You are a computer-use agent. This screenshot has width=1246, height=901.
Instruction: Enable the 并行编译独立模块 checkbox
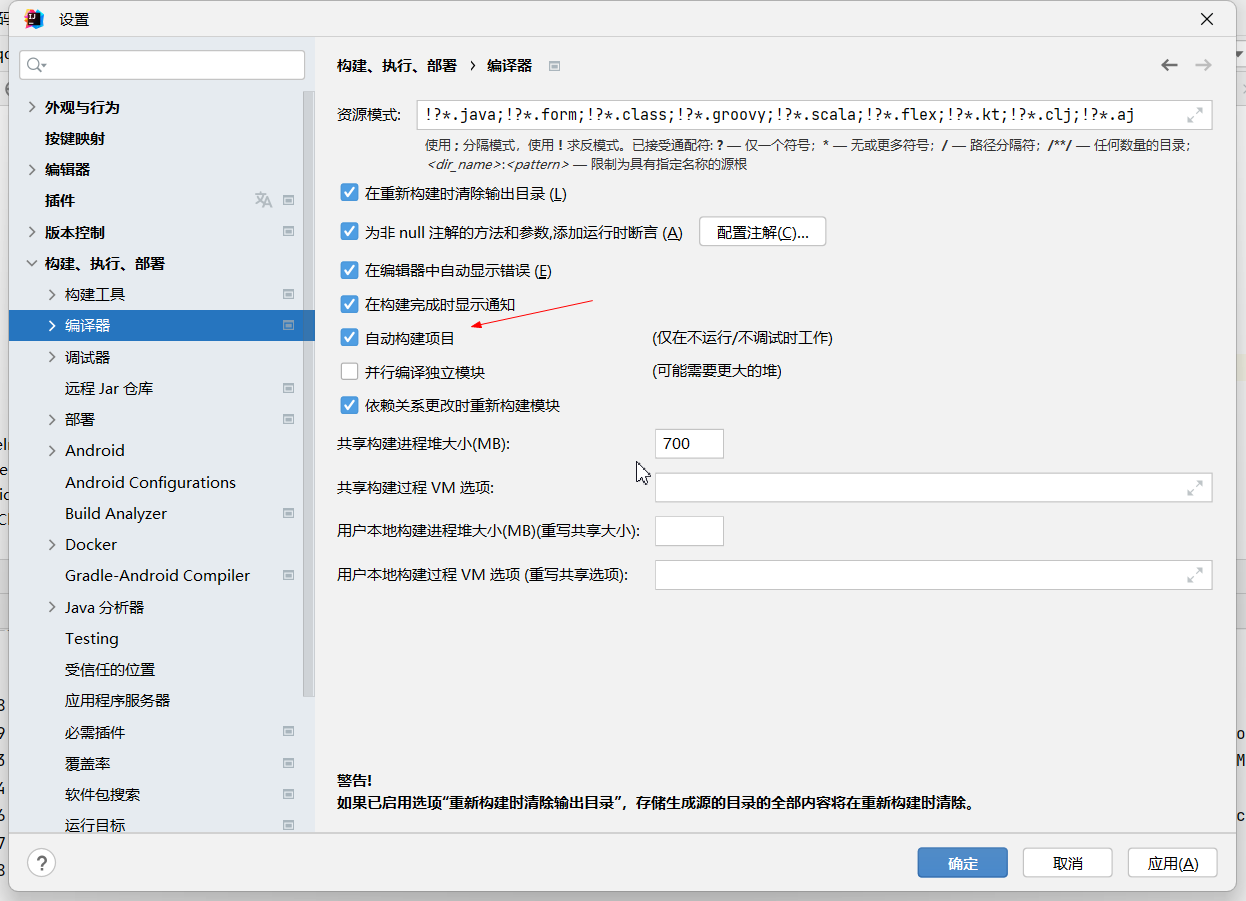coord(349,371)
